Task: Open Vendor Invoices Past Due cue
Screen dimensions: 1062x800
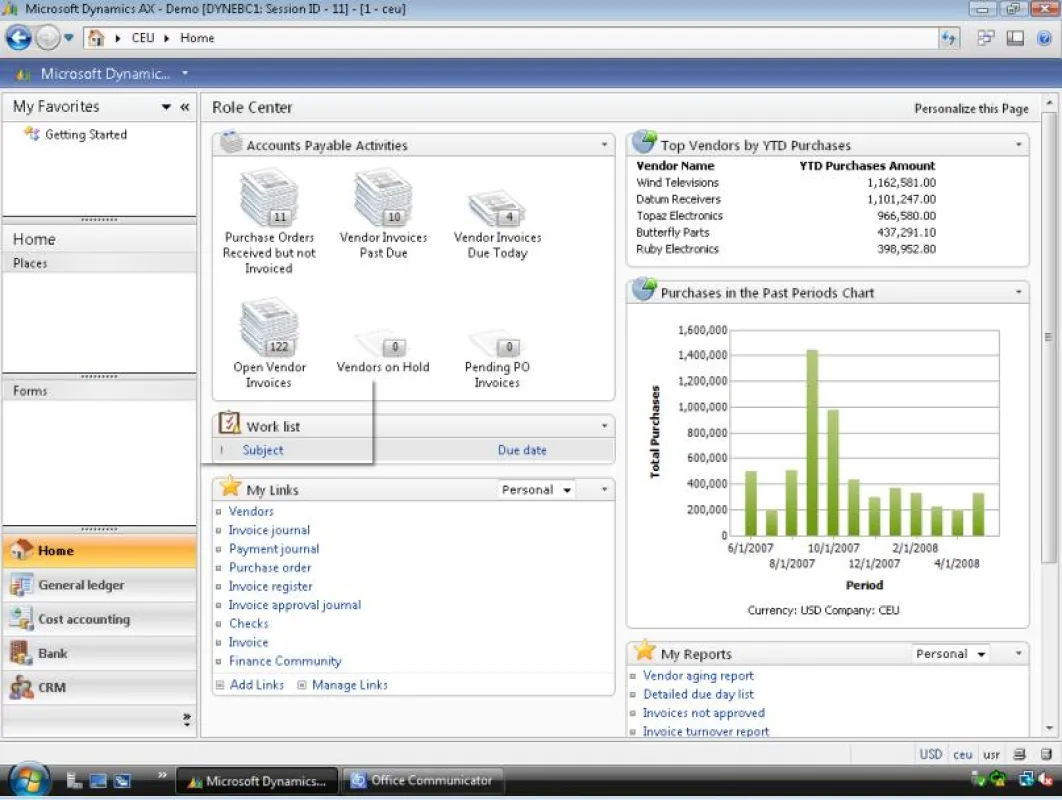Action: pos(383,214)
